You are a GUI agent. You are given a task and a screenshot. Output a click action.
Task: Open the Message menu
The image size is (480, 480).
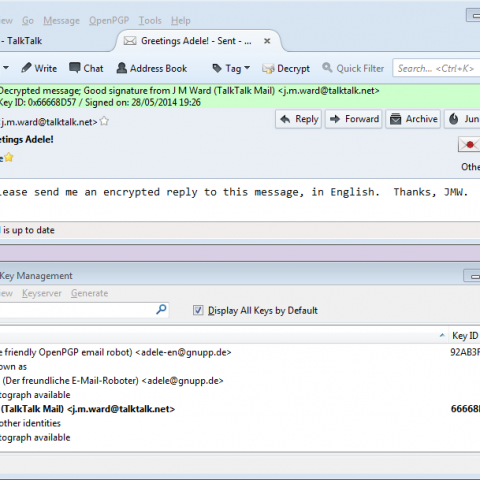point(61,21)
